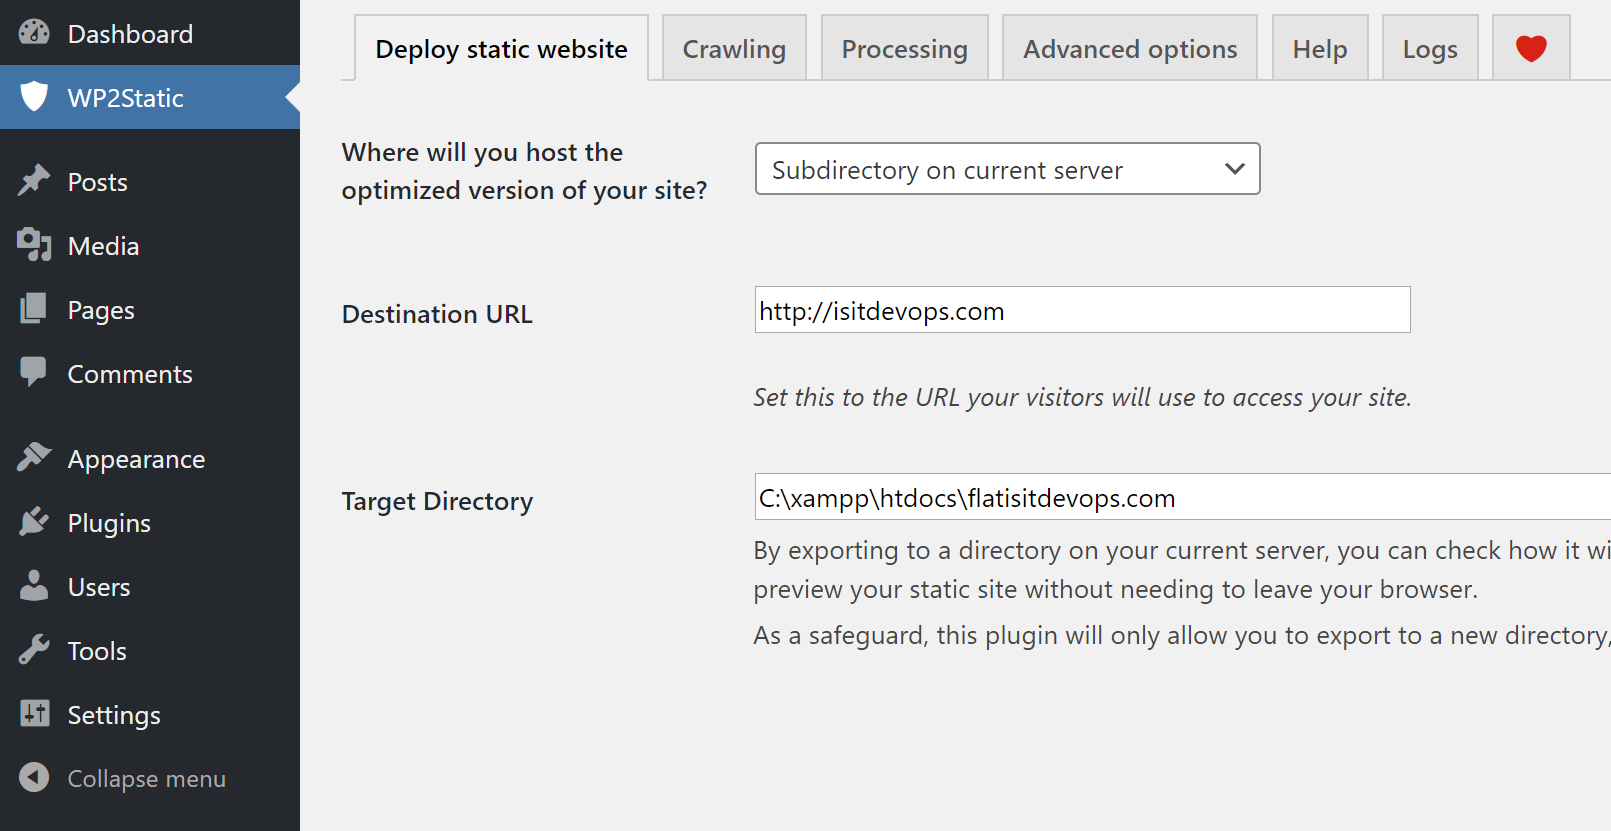The width and height of the screenshot is (1611, 831).
Task: Click the Posts pushpin icon
Action: coord(34,181)
